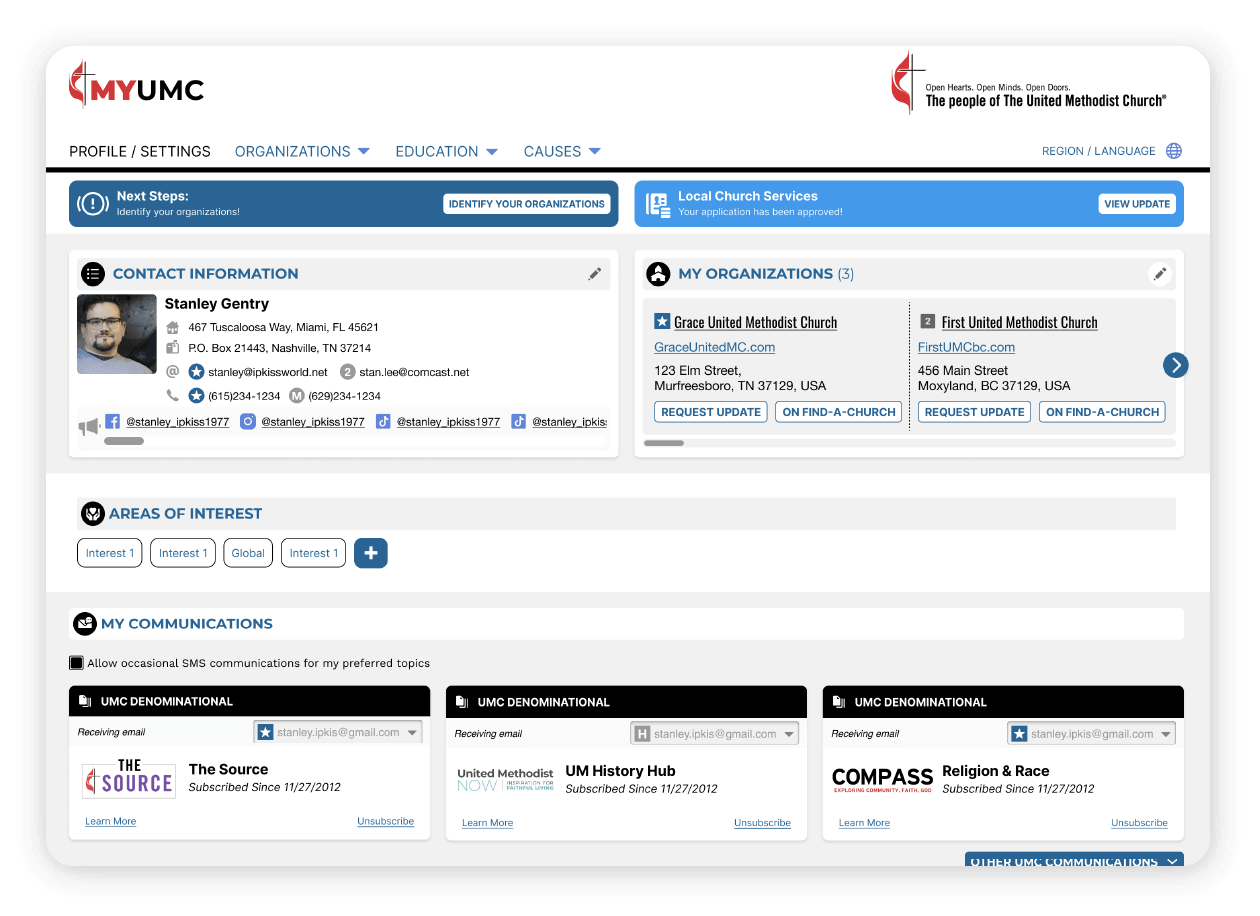Click the Contact Information panel icon
Viewport: 1260px width, 916px height.
93,273
